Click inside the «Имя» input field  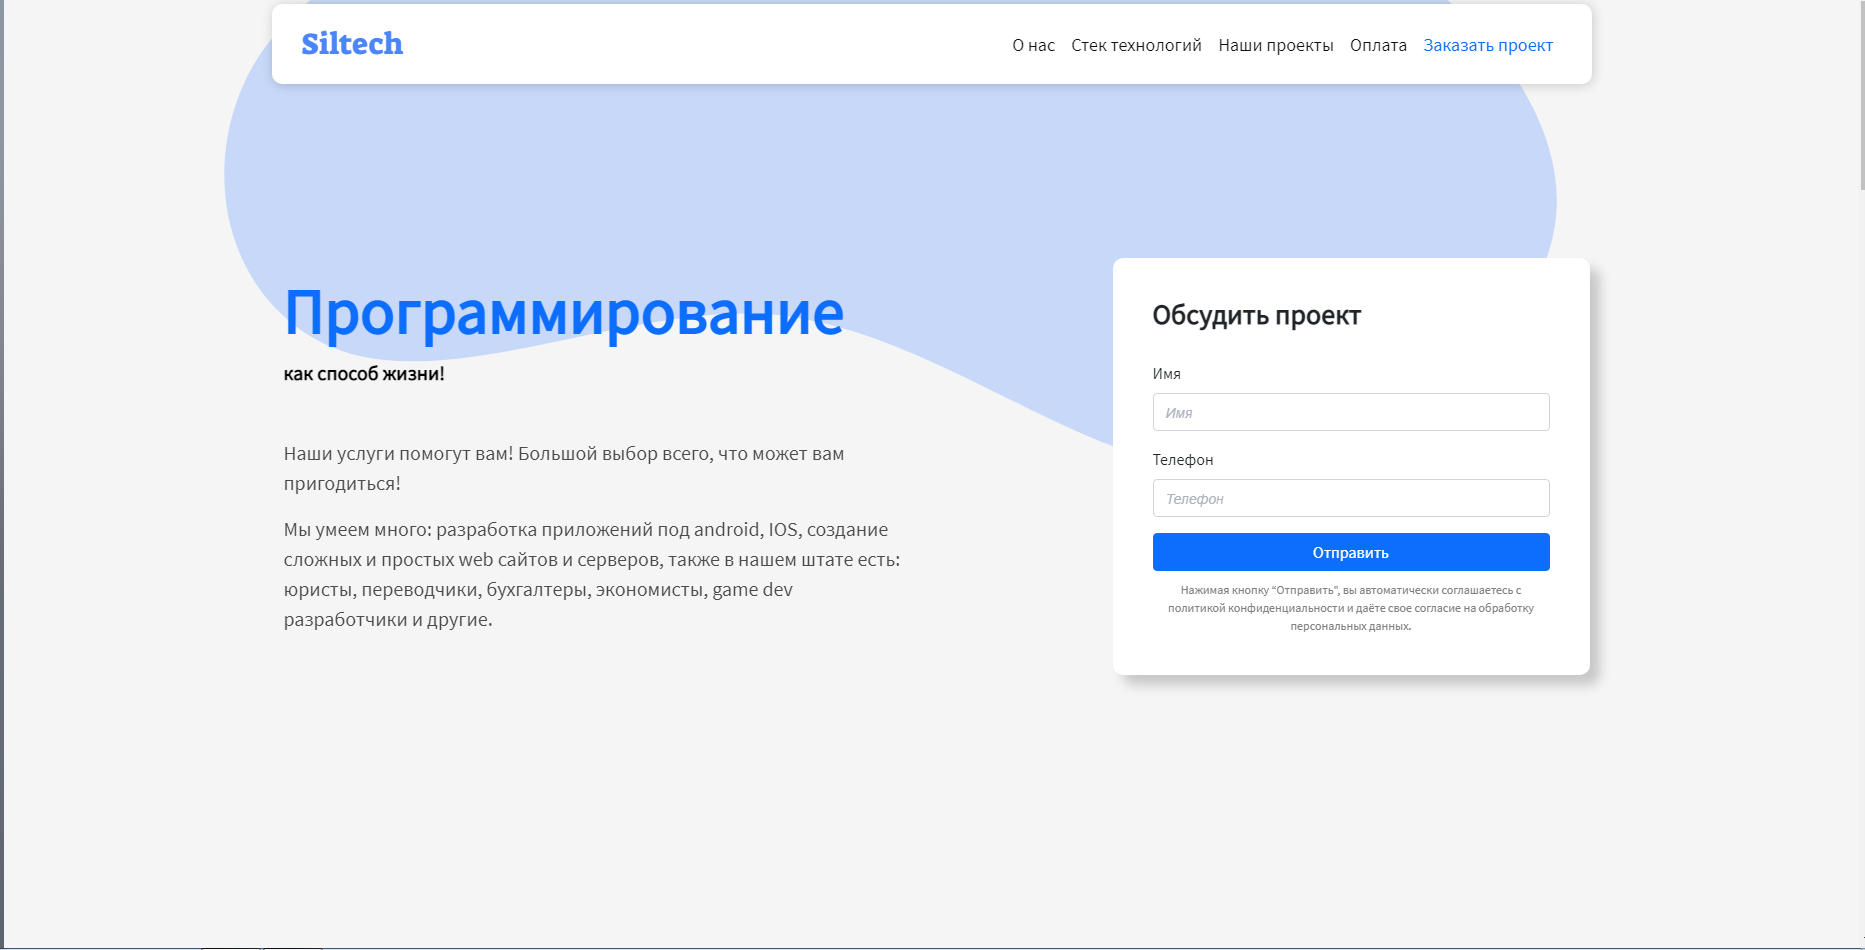click(x=1351, y=411)
